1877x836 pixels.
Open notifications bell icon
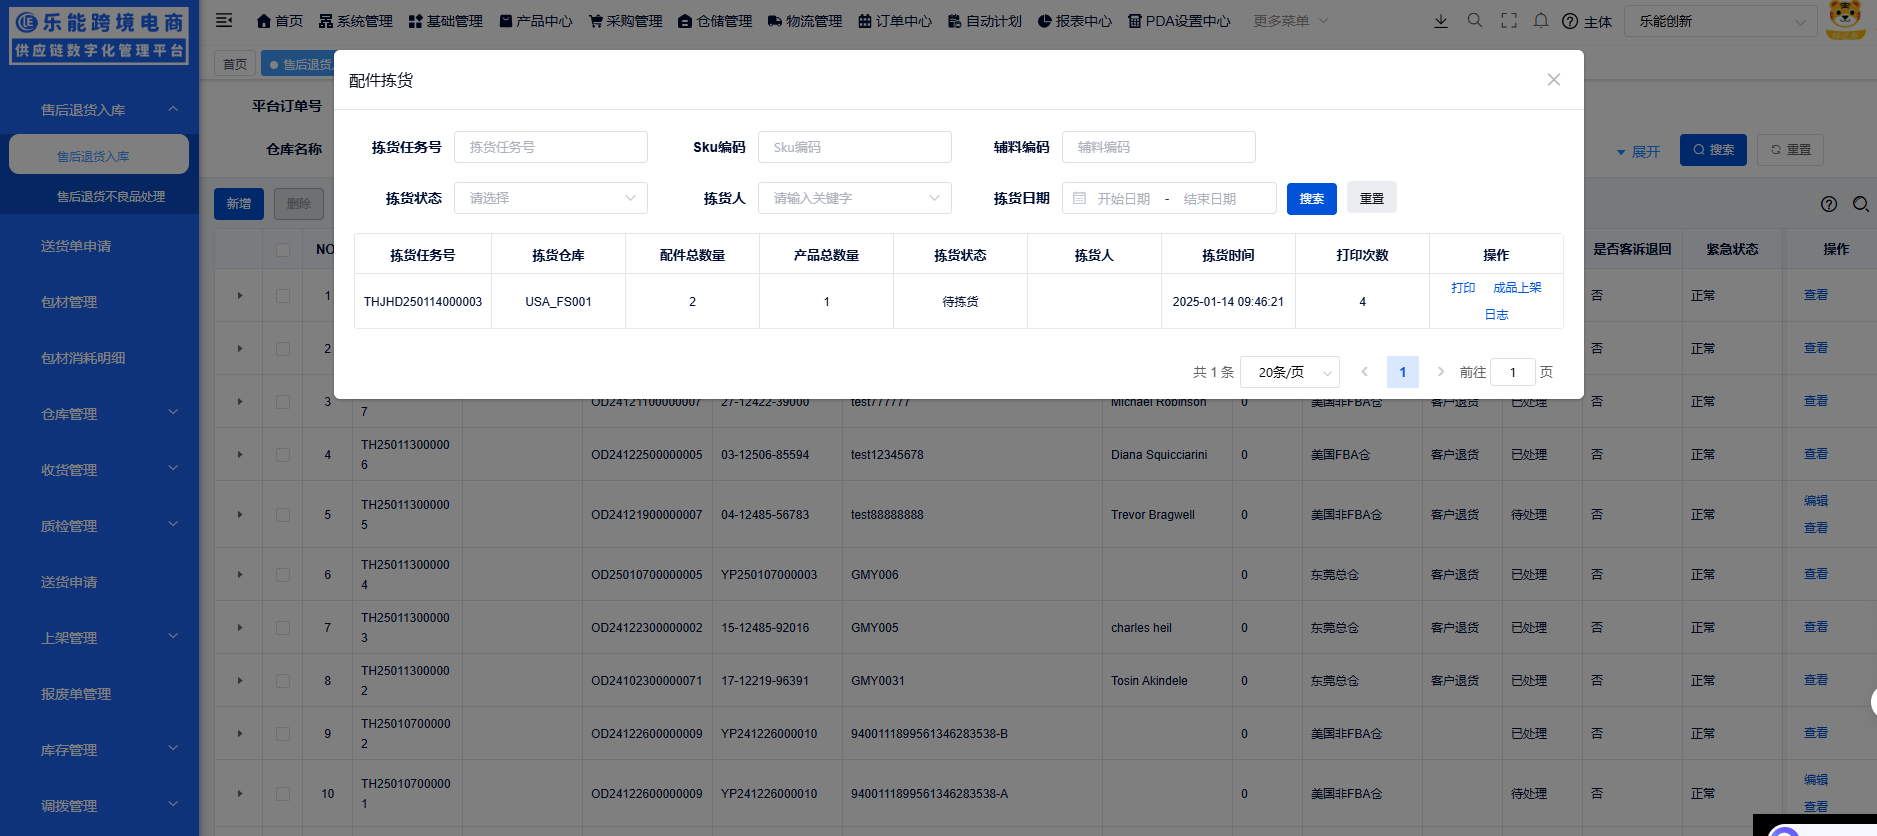click(1541, 21)
